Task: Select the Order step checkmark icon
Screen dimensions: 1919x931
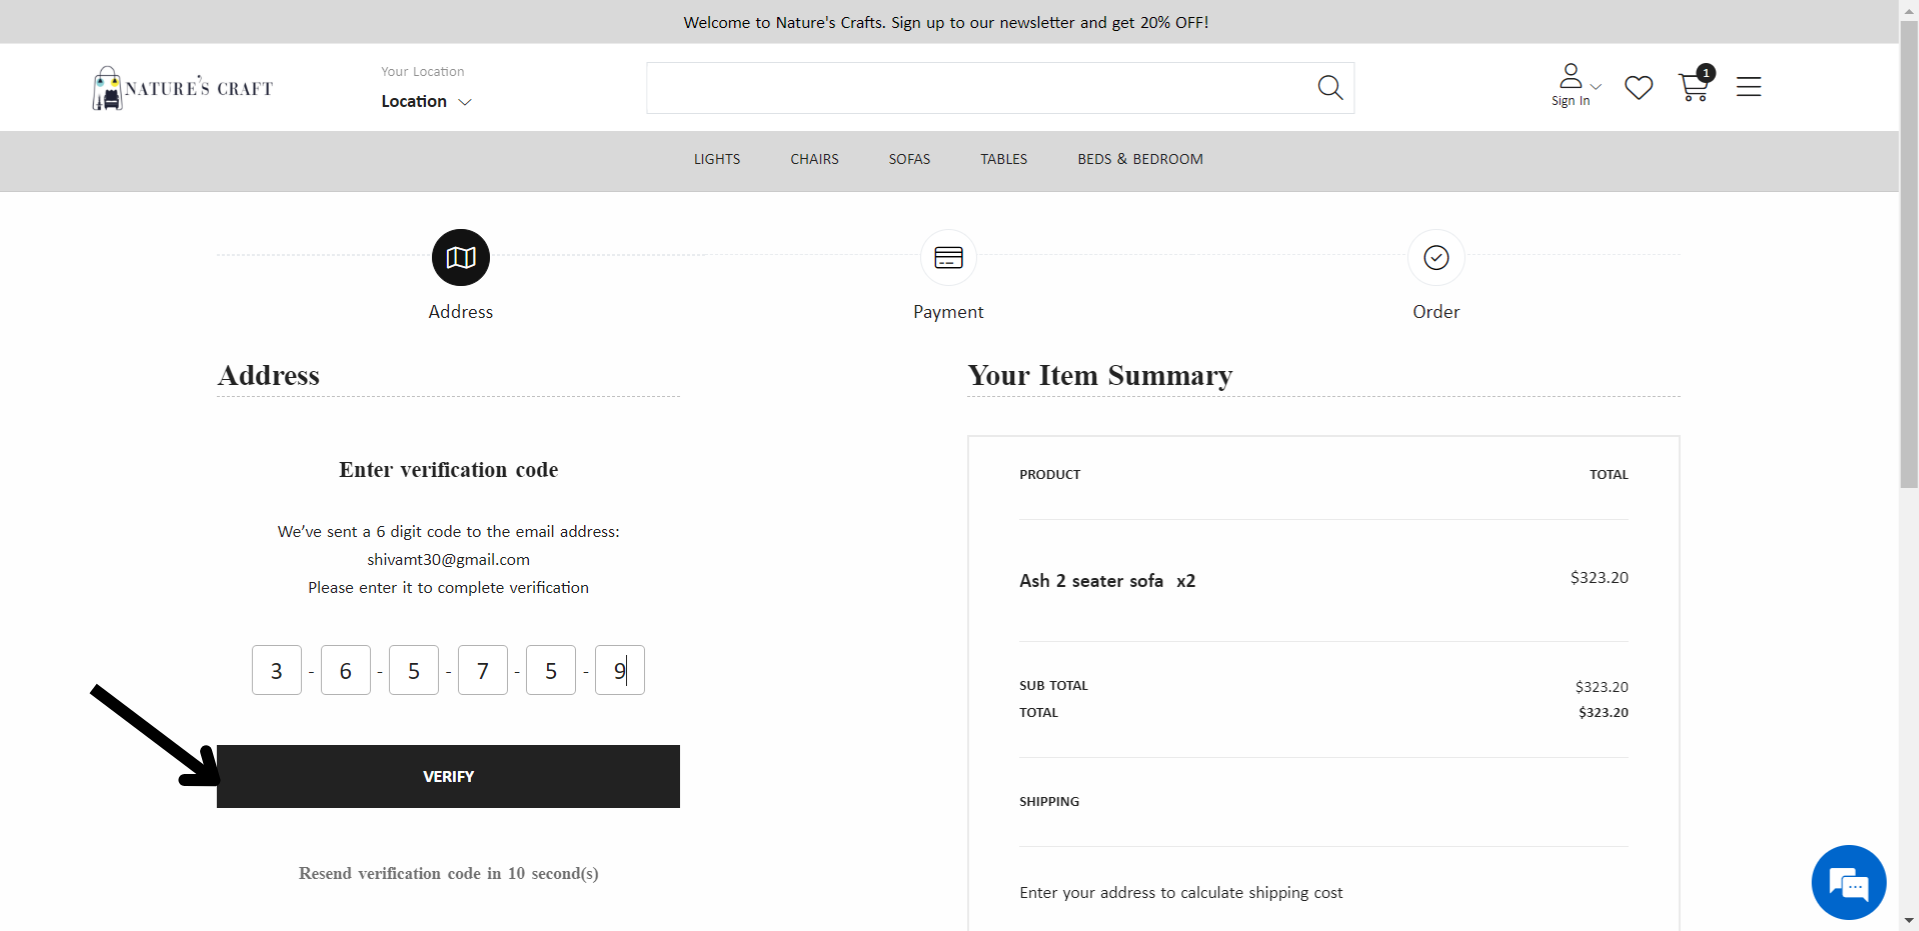Action: [x=1436, y=258]
